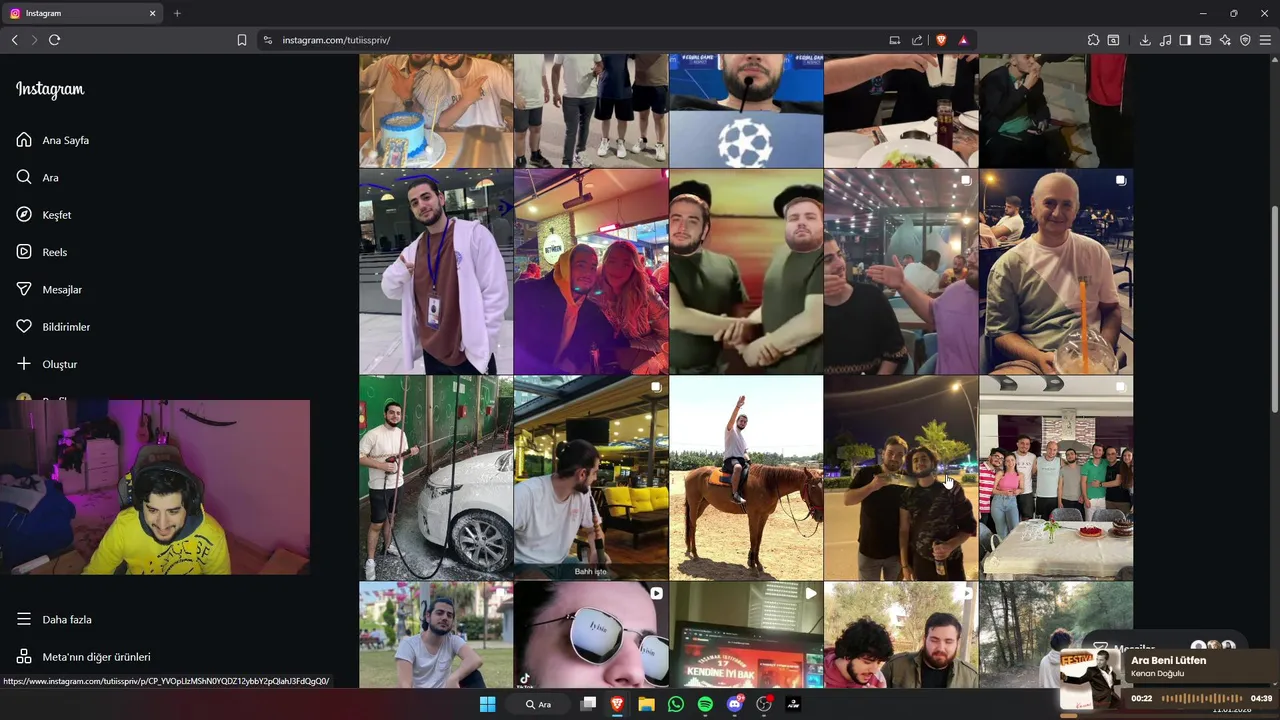This screenshot has width=1280, height=720.
Task: Seek in 'Ara Beni Lütfen' waveform
Action: coord(1201,698)
